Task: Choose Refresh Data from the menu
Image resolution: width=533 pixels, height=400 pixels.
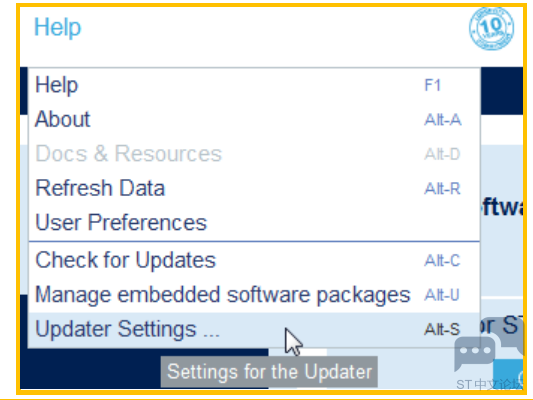Action: click(254, 188)
